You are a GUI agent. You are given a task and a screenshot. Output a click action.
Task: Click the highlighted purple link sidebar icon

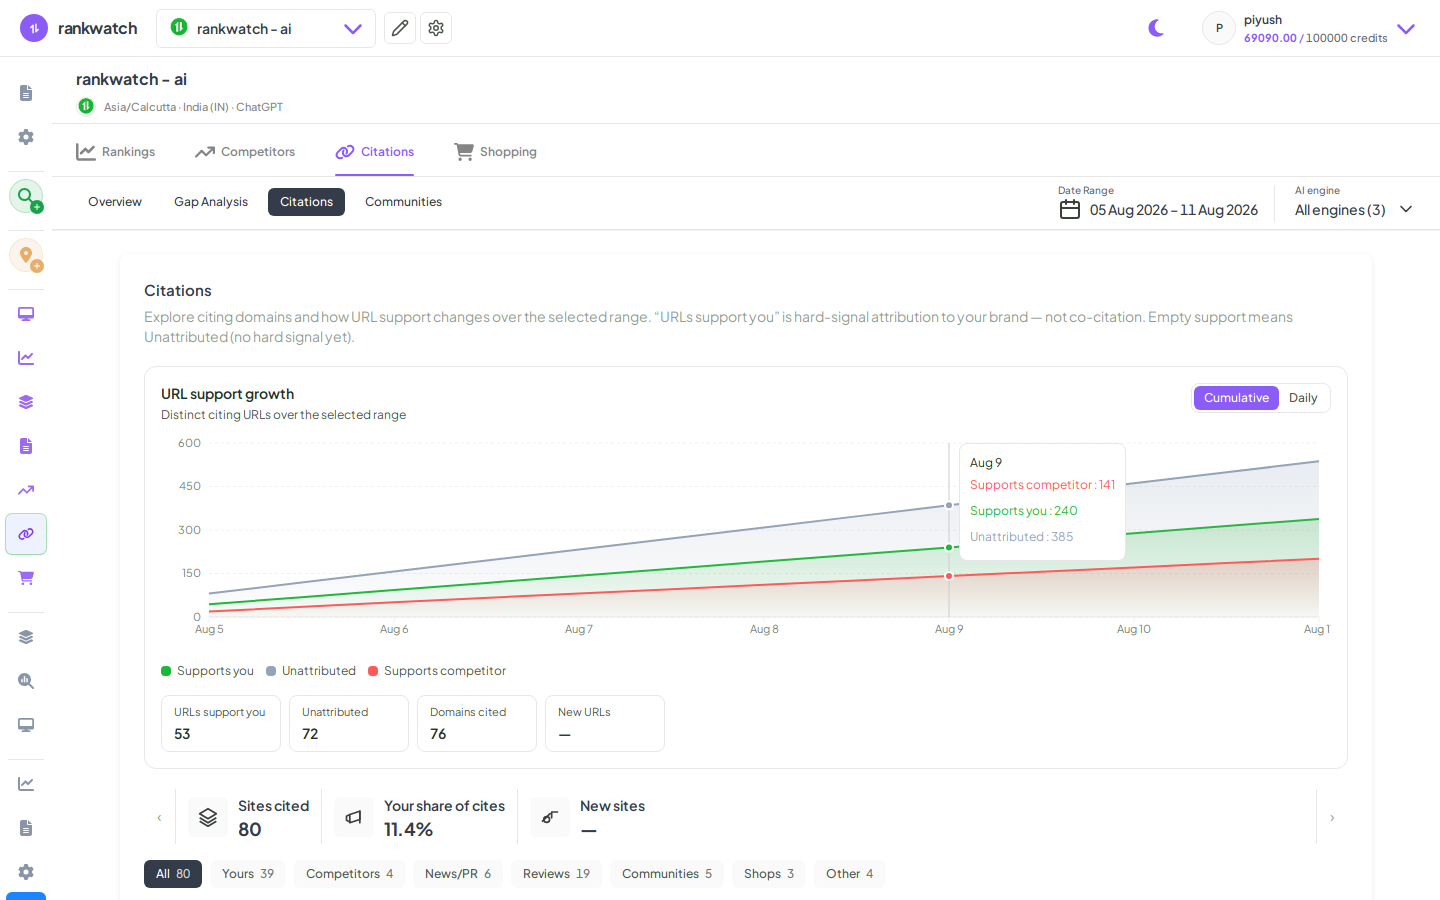pyautogui.click(x=26, y=534)
